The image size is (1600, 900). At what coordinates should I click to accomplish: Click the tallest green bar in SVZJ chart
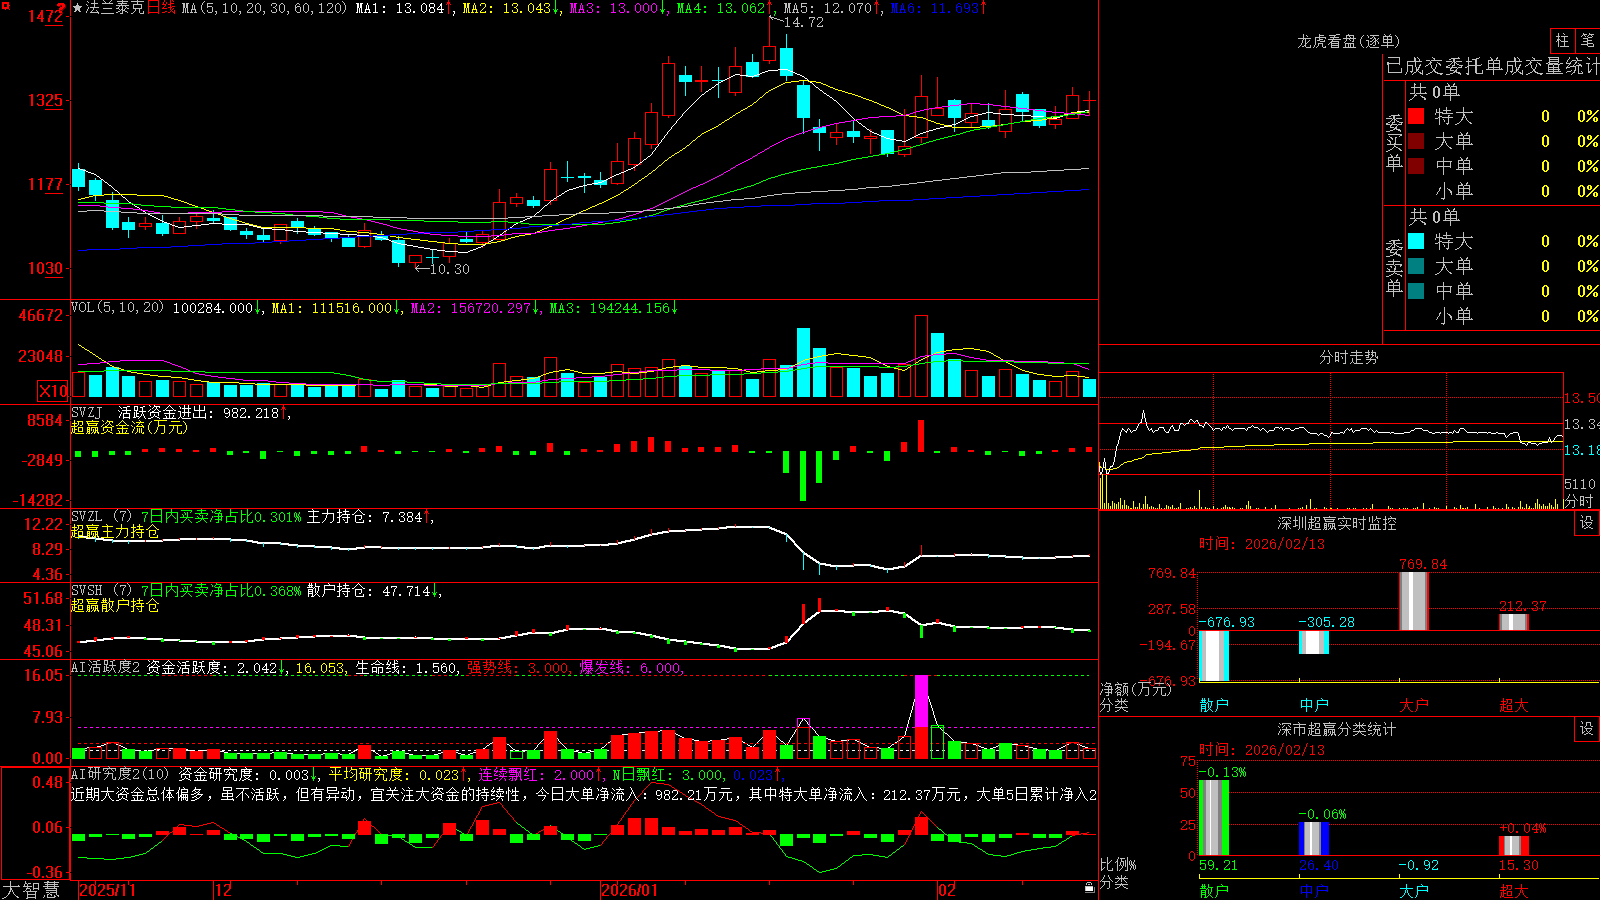pos(803,476)
